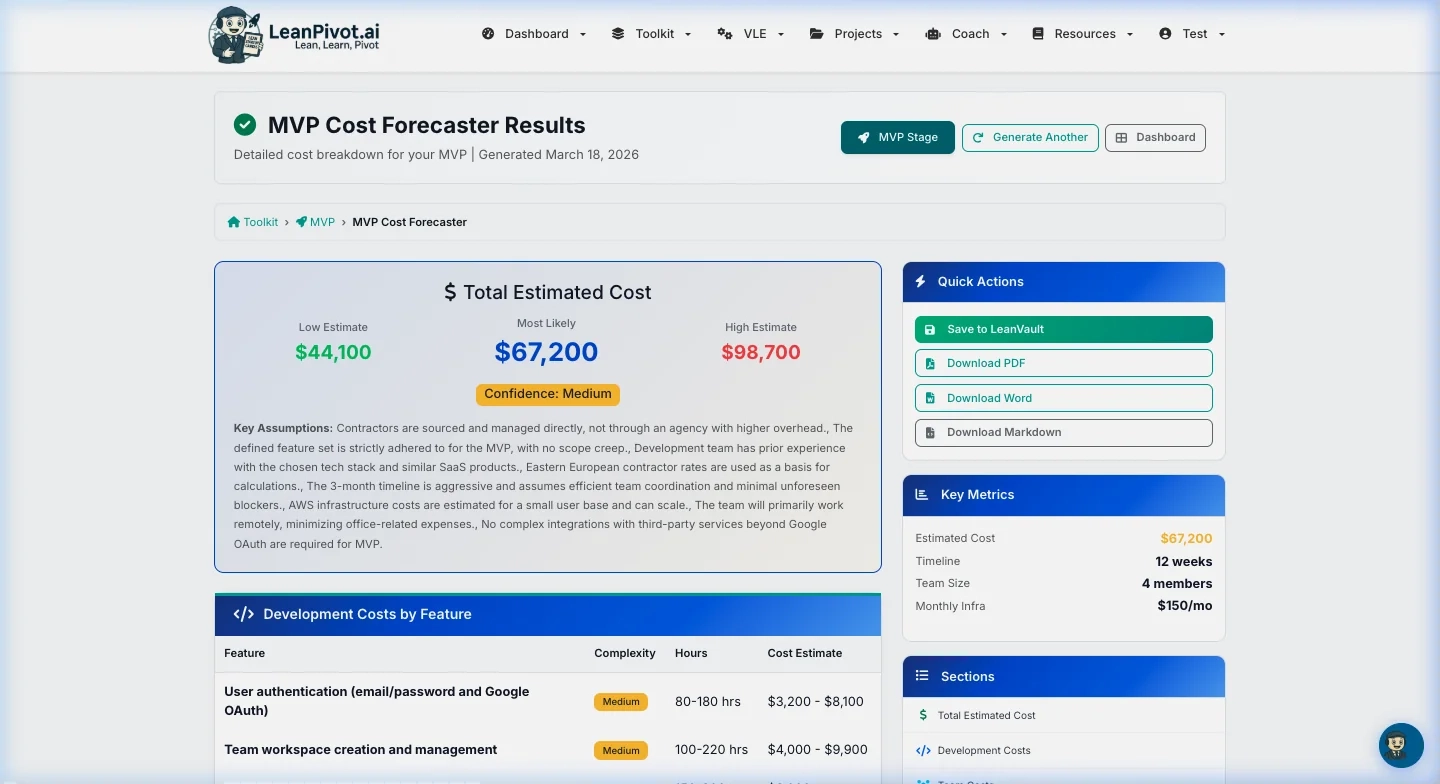Image resolution: width=1440 pixels, height=784 pixels.
Task: Click the LeanPivot.ai mascot logo
Action: [x=234, y=34]
